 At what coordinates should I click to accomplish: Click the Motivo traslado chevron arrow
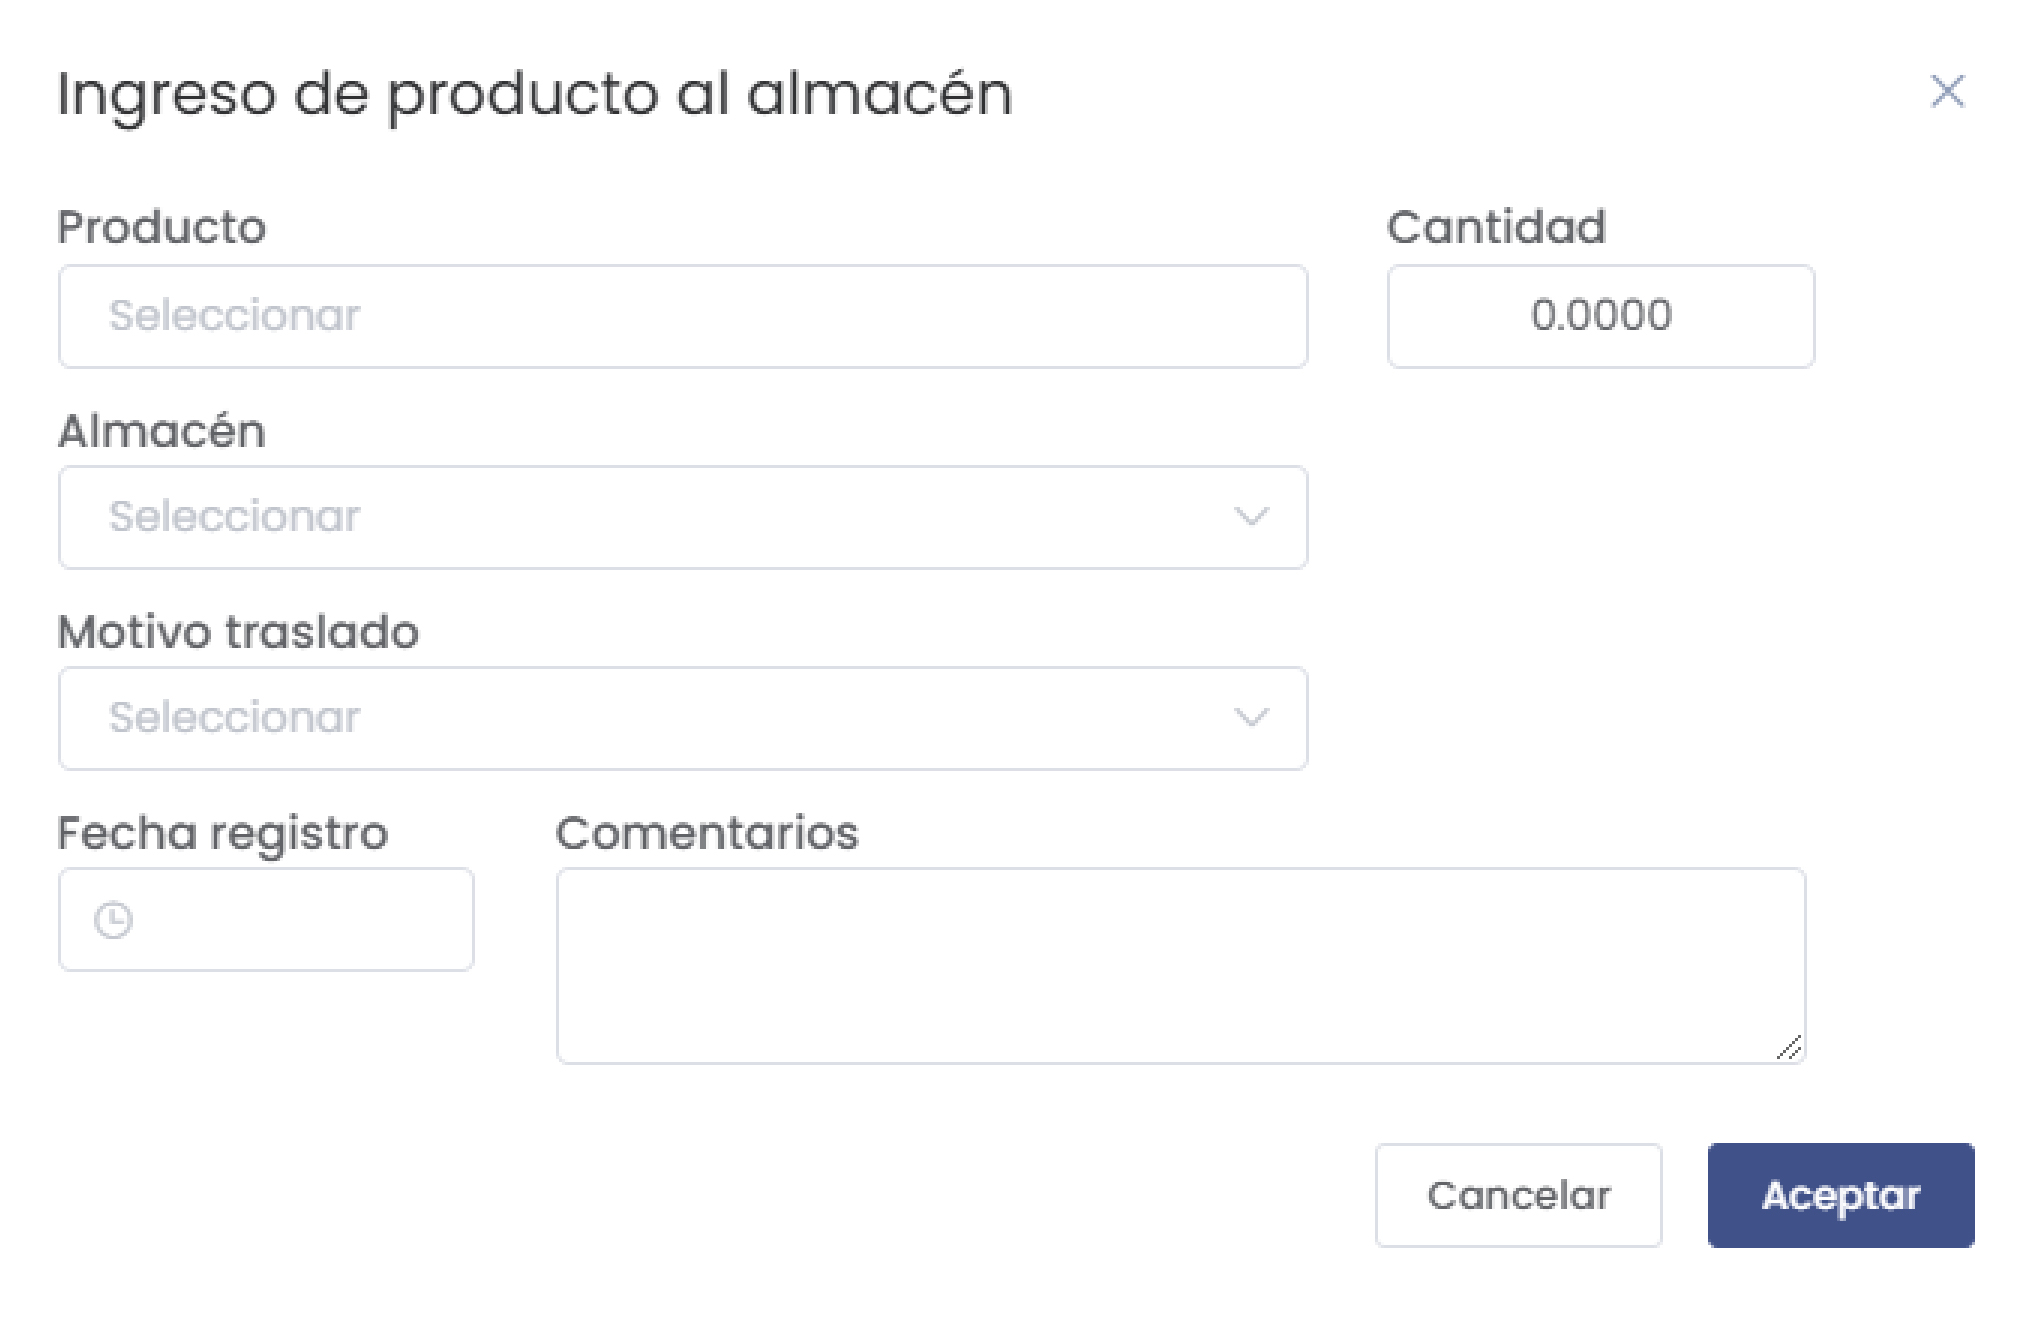[1250, 717]
